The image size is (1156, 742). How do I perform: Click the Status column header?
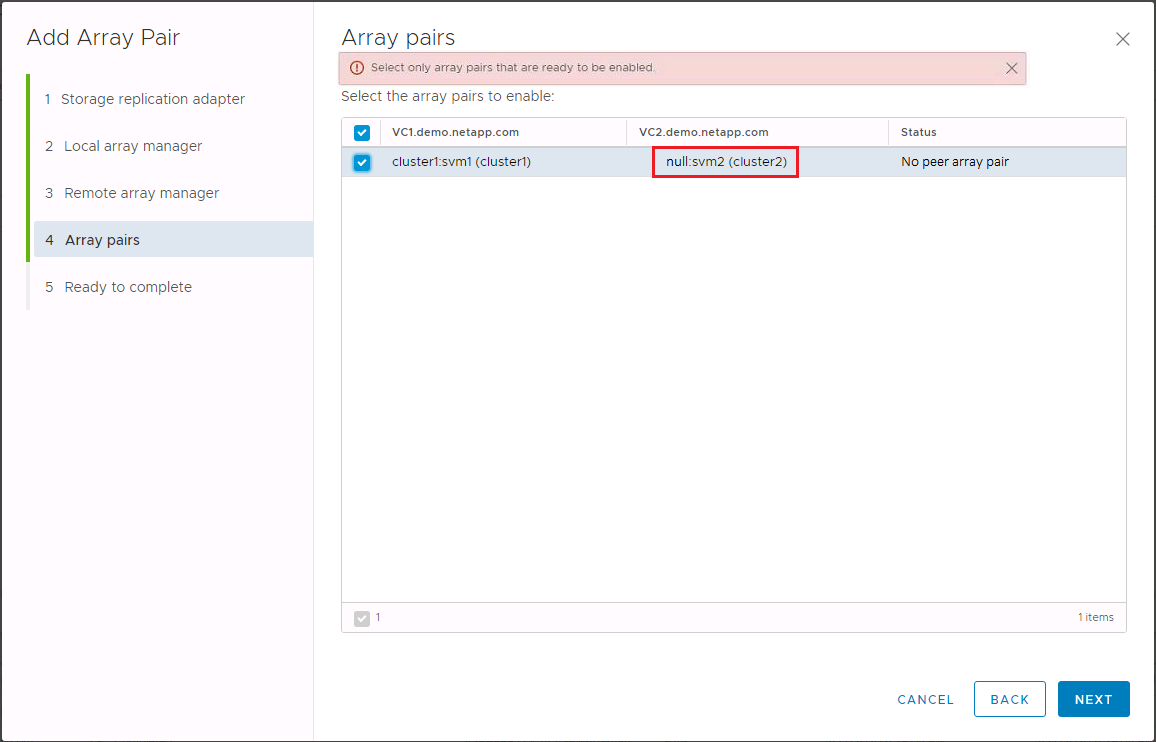(918, 131)
